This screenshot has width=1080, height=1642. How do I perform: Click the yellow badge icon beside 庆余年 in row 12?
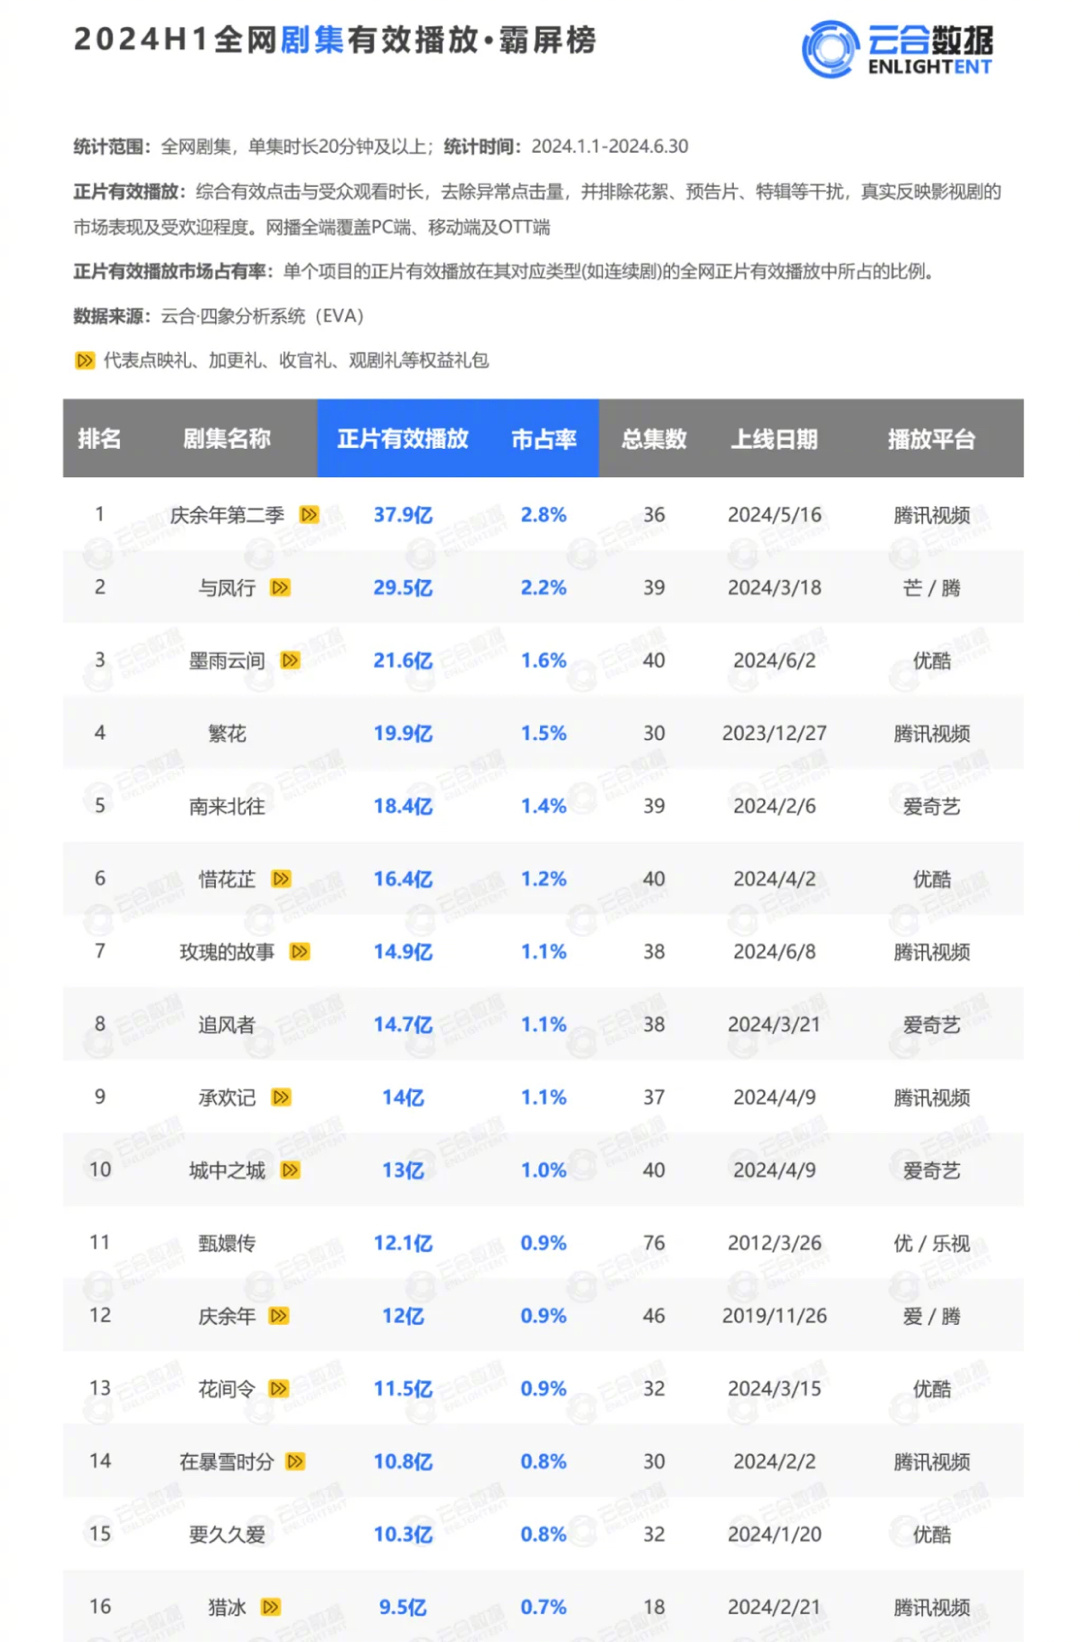point(279,1316)
